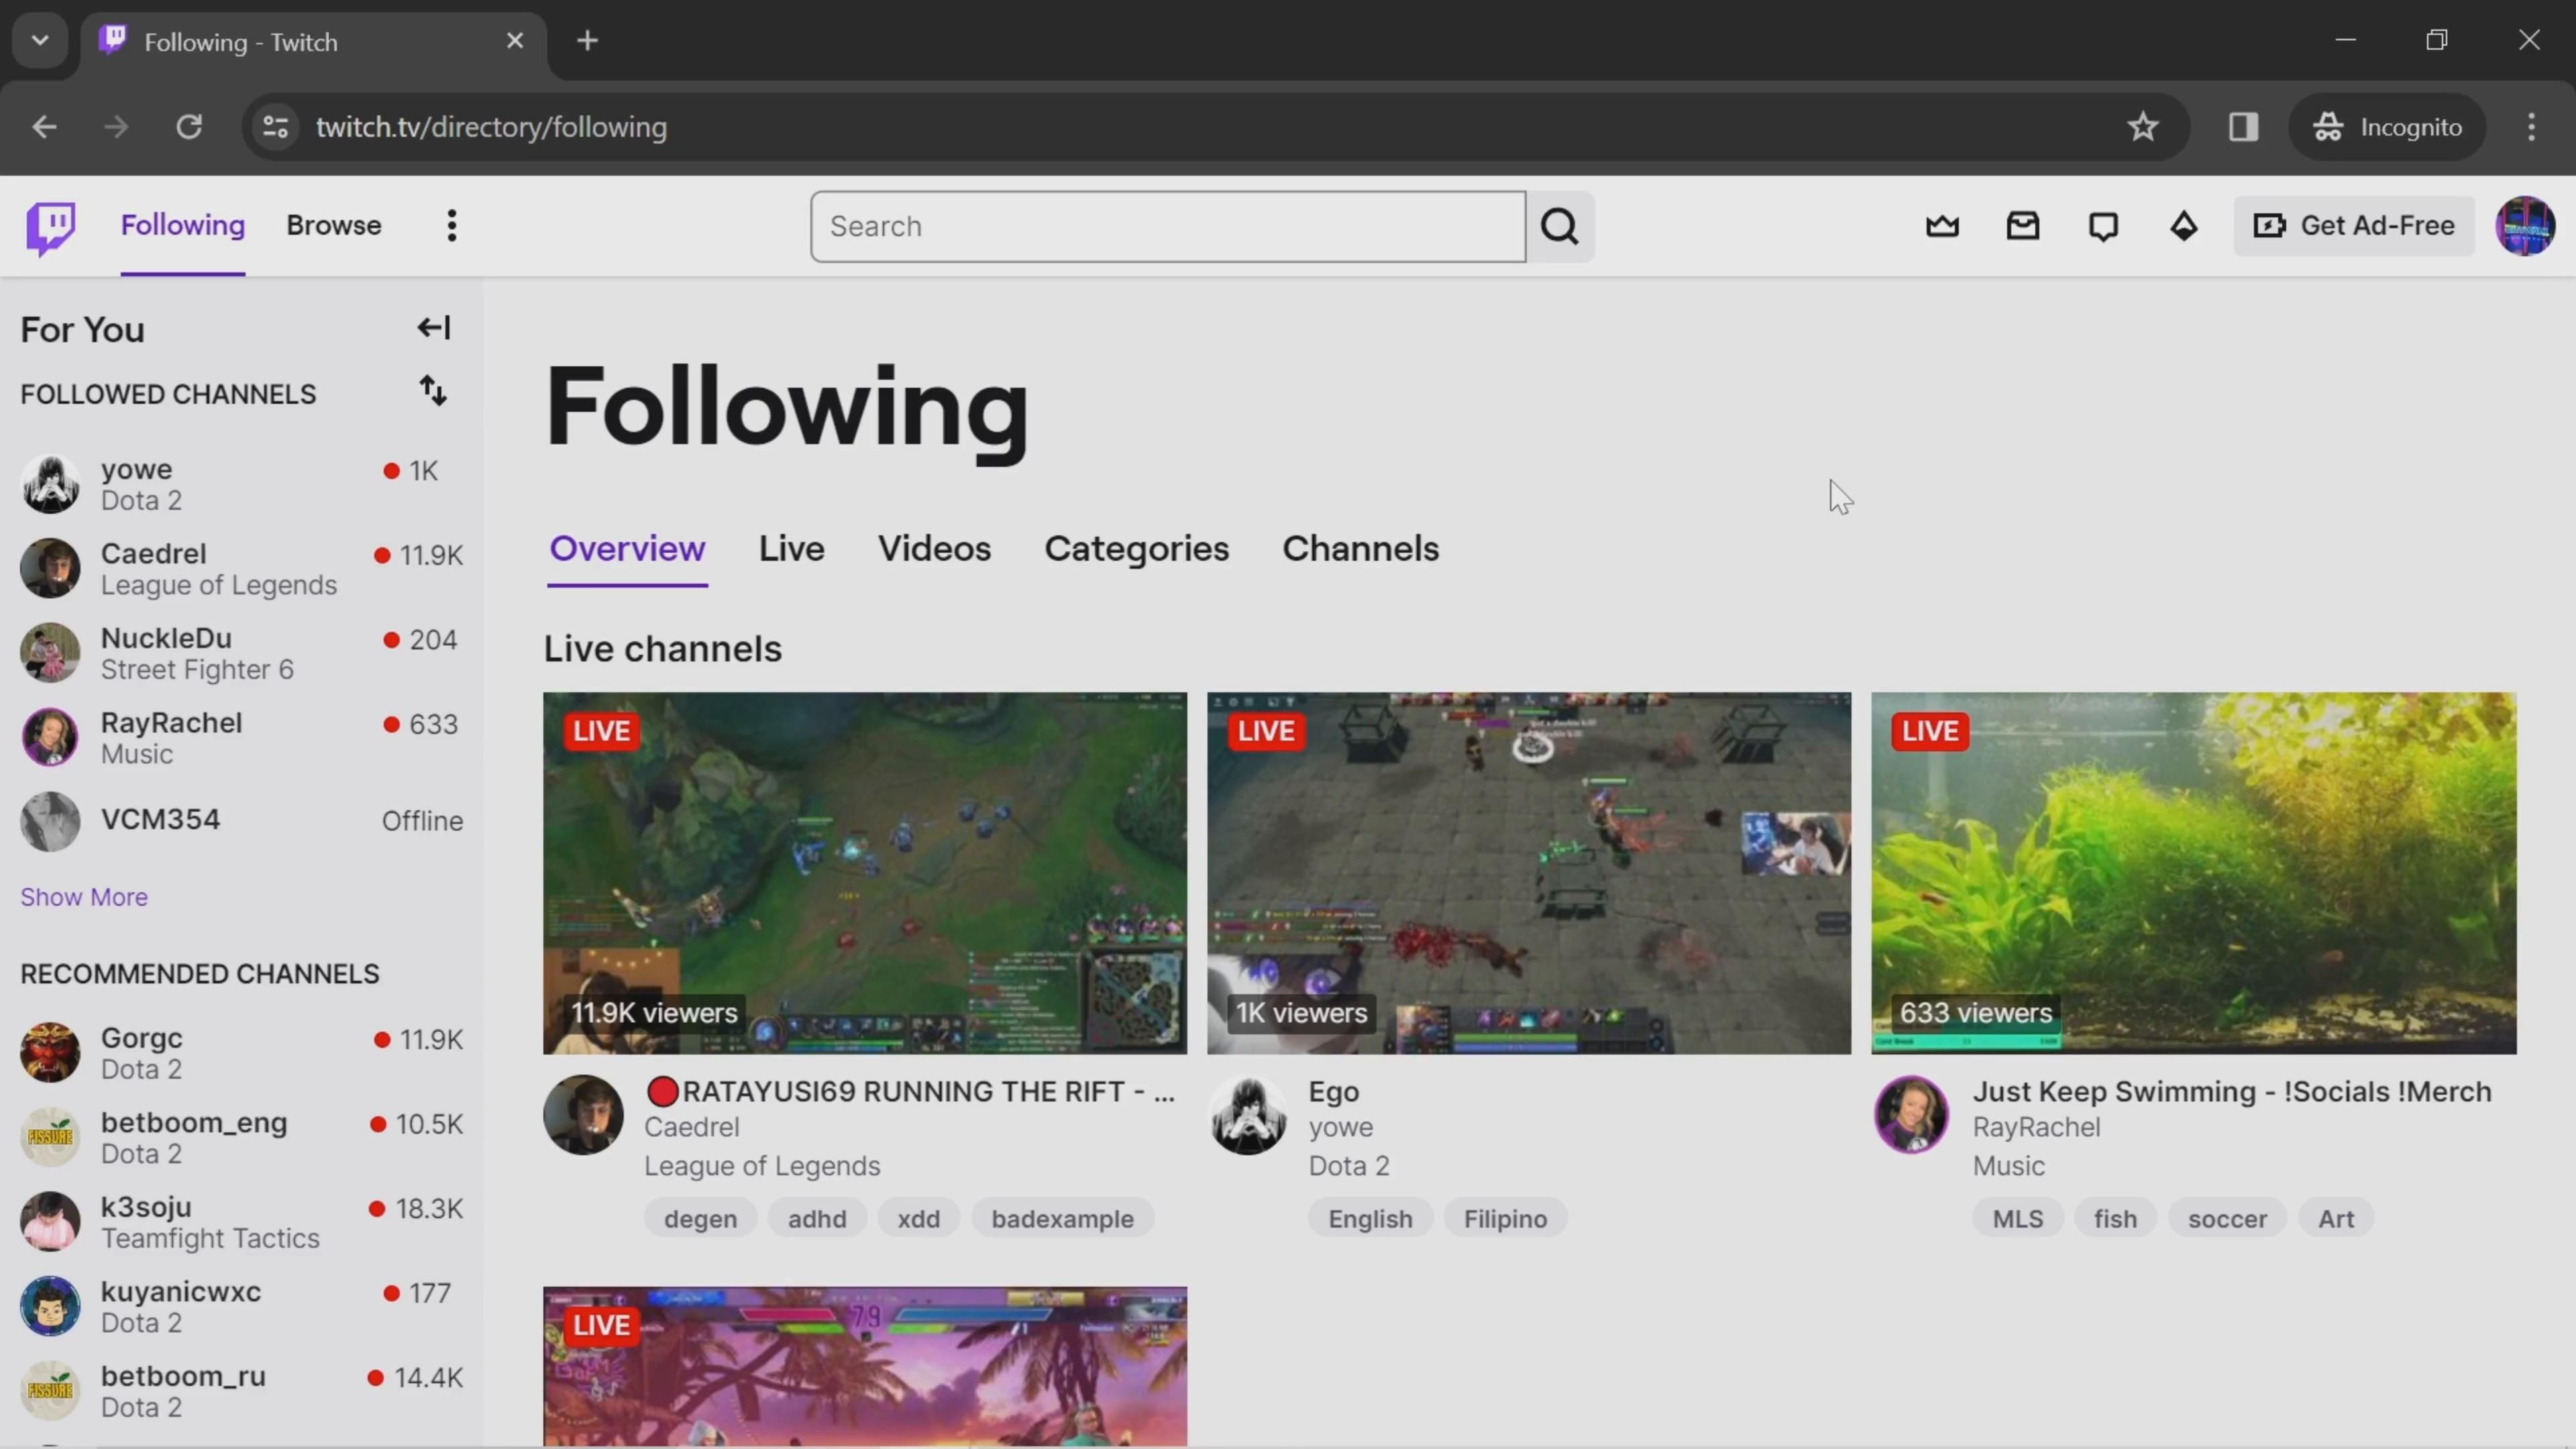The image size is (2576, 1449).
Task: Toggle the browser side panel
Action: [2243, 127]
